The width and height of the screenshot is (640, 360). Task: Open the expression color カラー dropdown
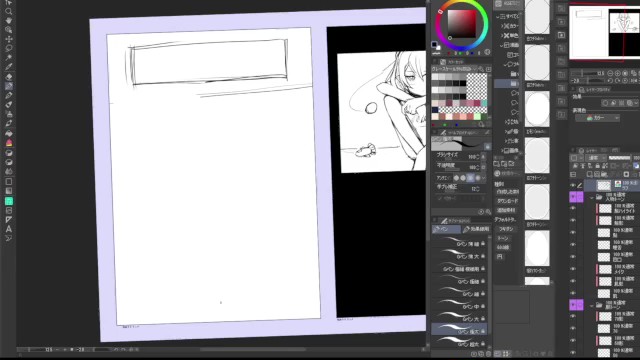[x=597, y=118]
